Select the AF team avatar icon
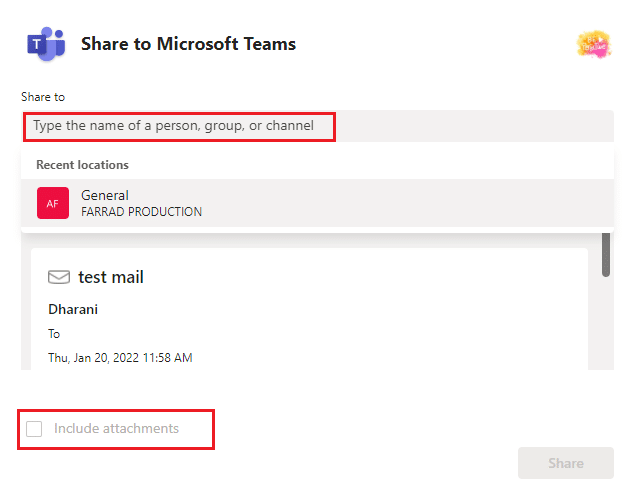This screenshot has width=634, height=483. tap(53, 203)
